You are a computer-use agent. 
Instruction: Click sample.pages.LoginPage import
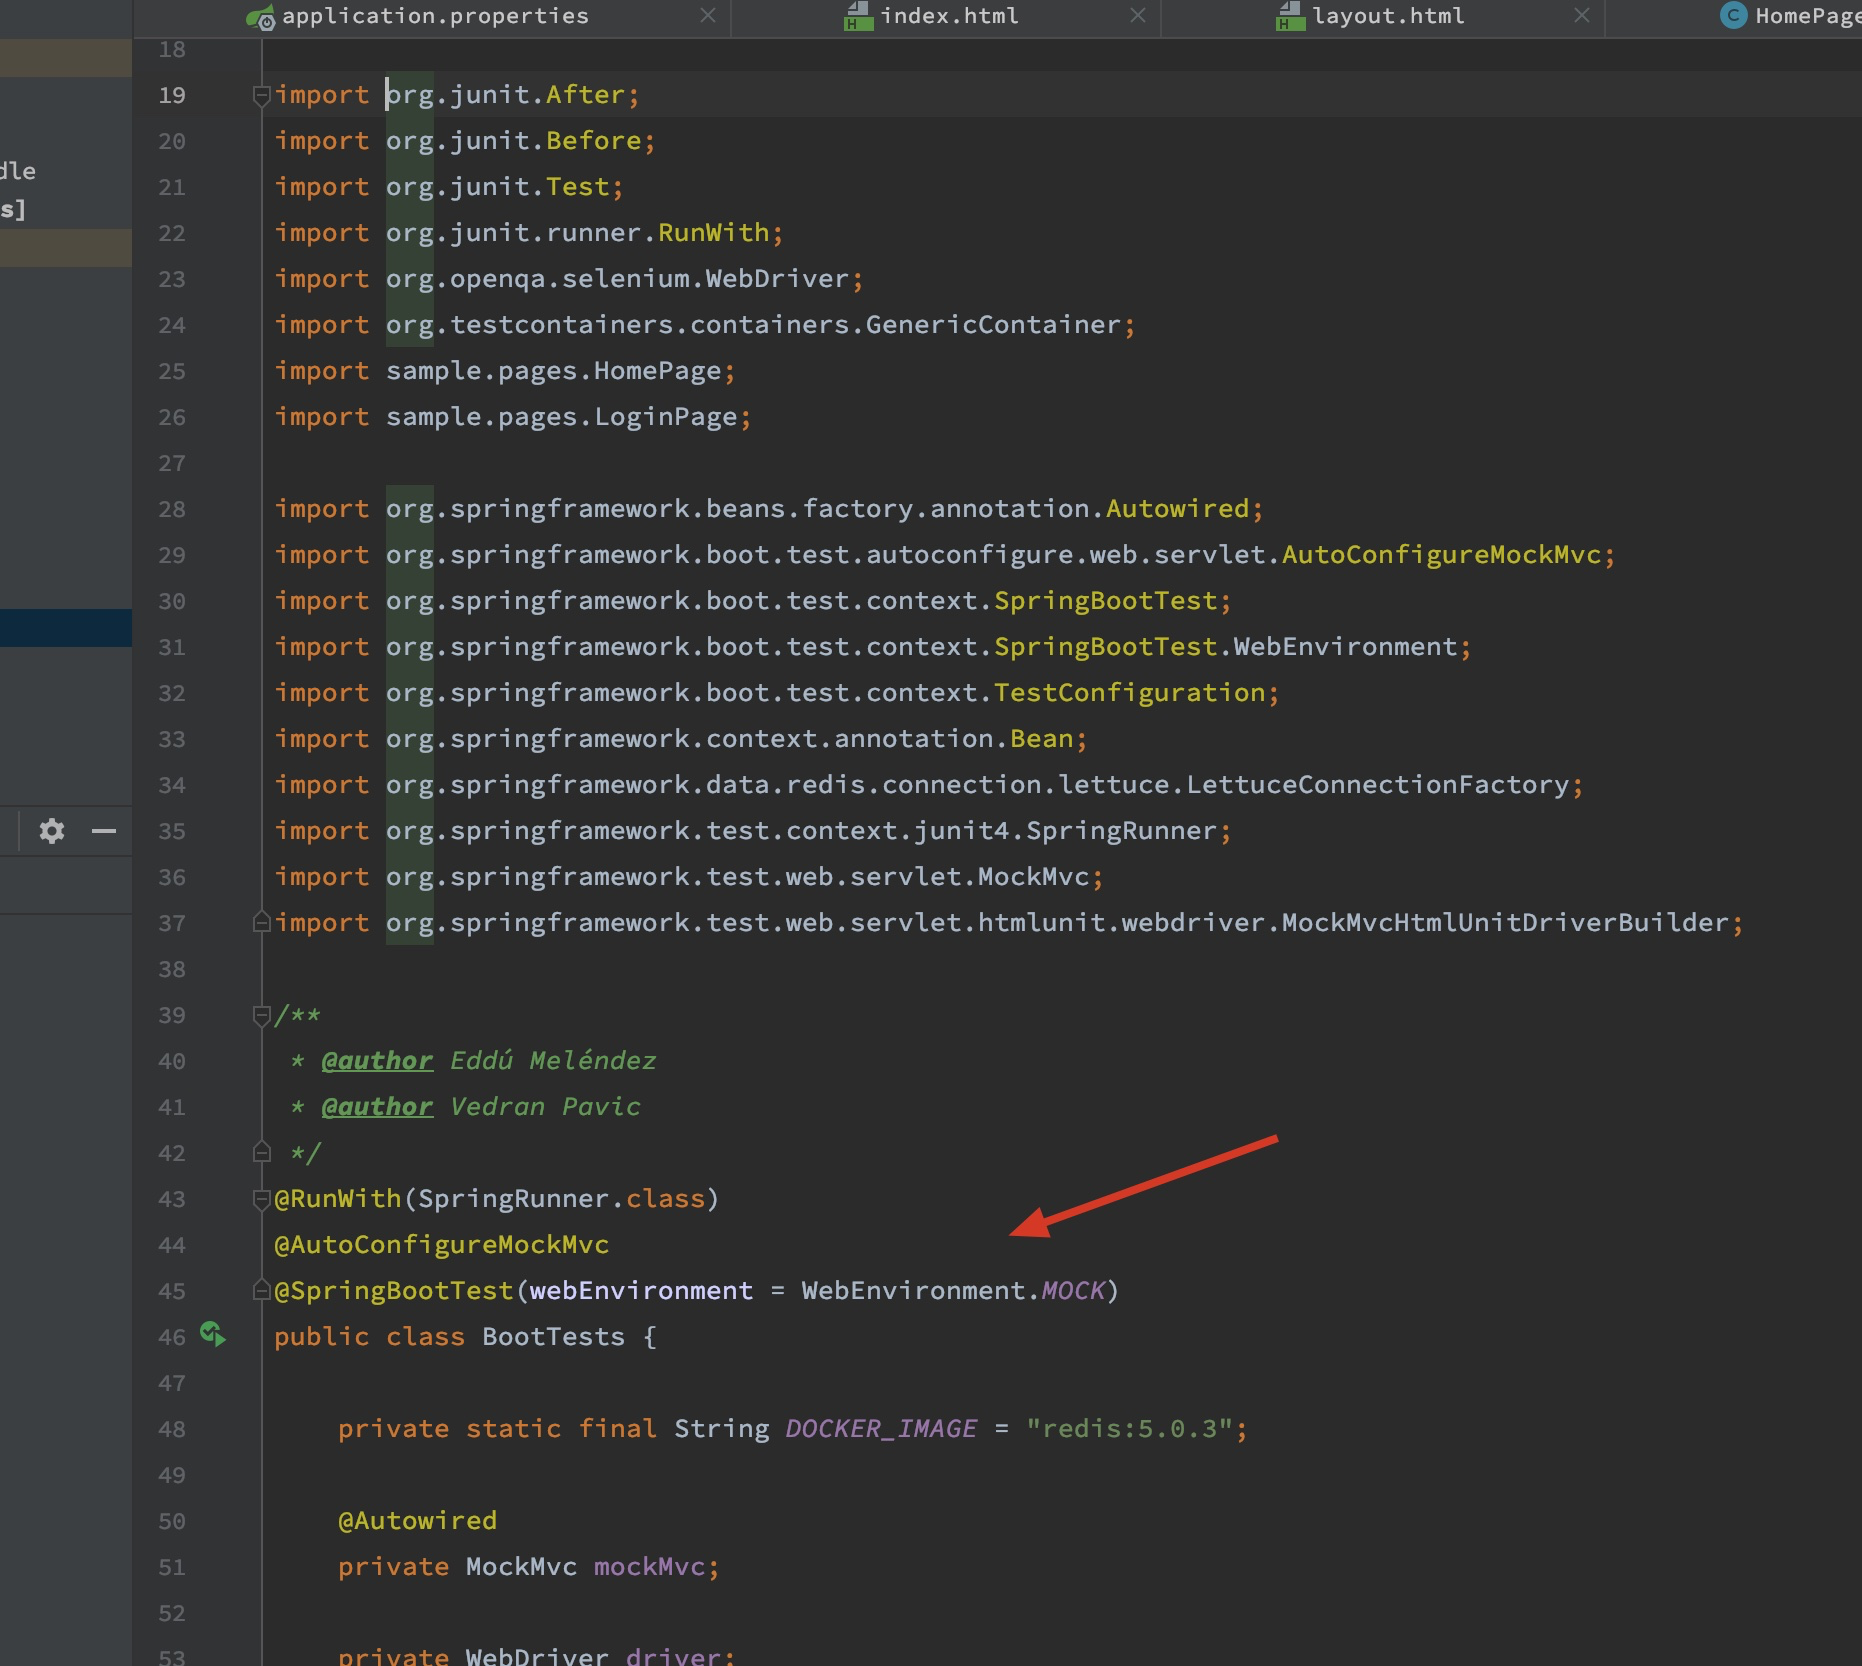[x=562, y=417]
